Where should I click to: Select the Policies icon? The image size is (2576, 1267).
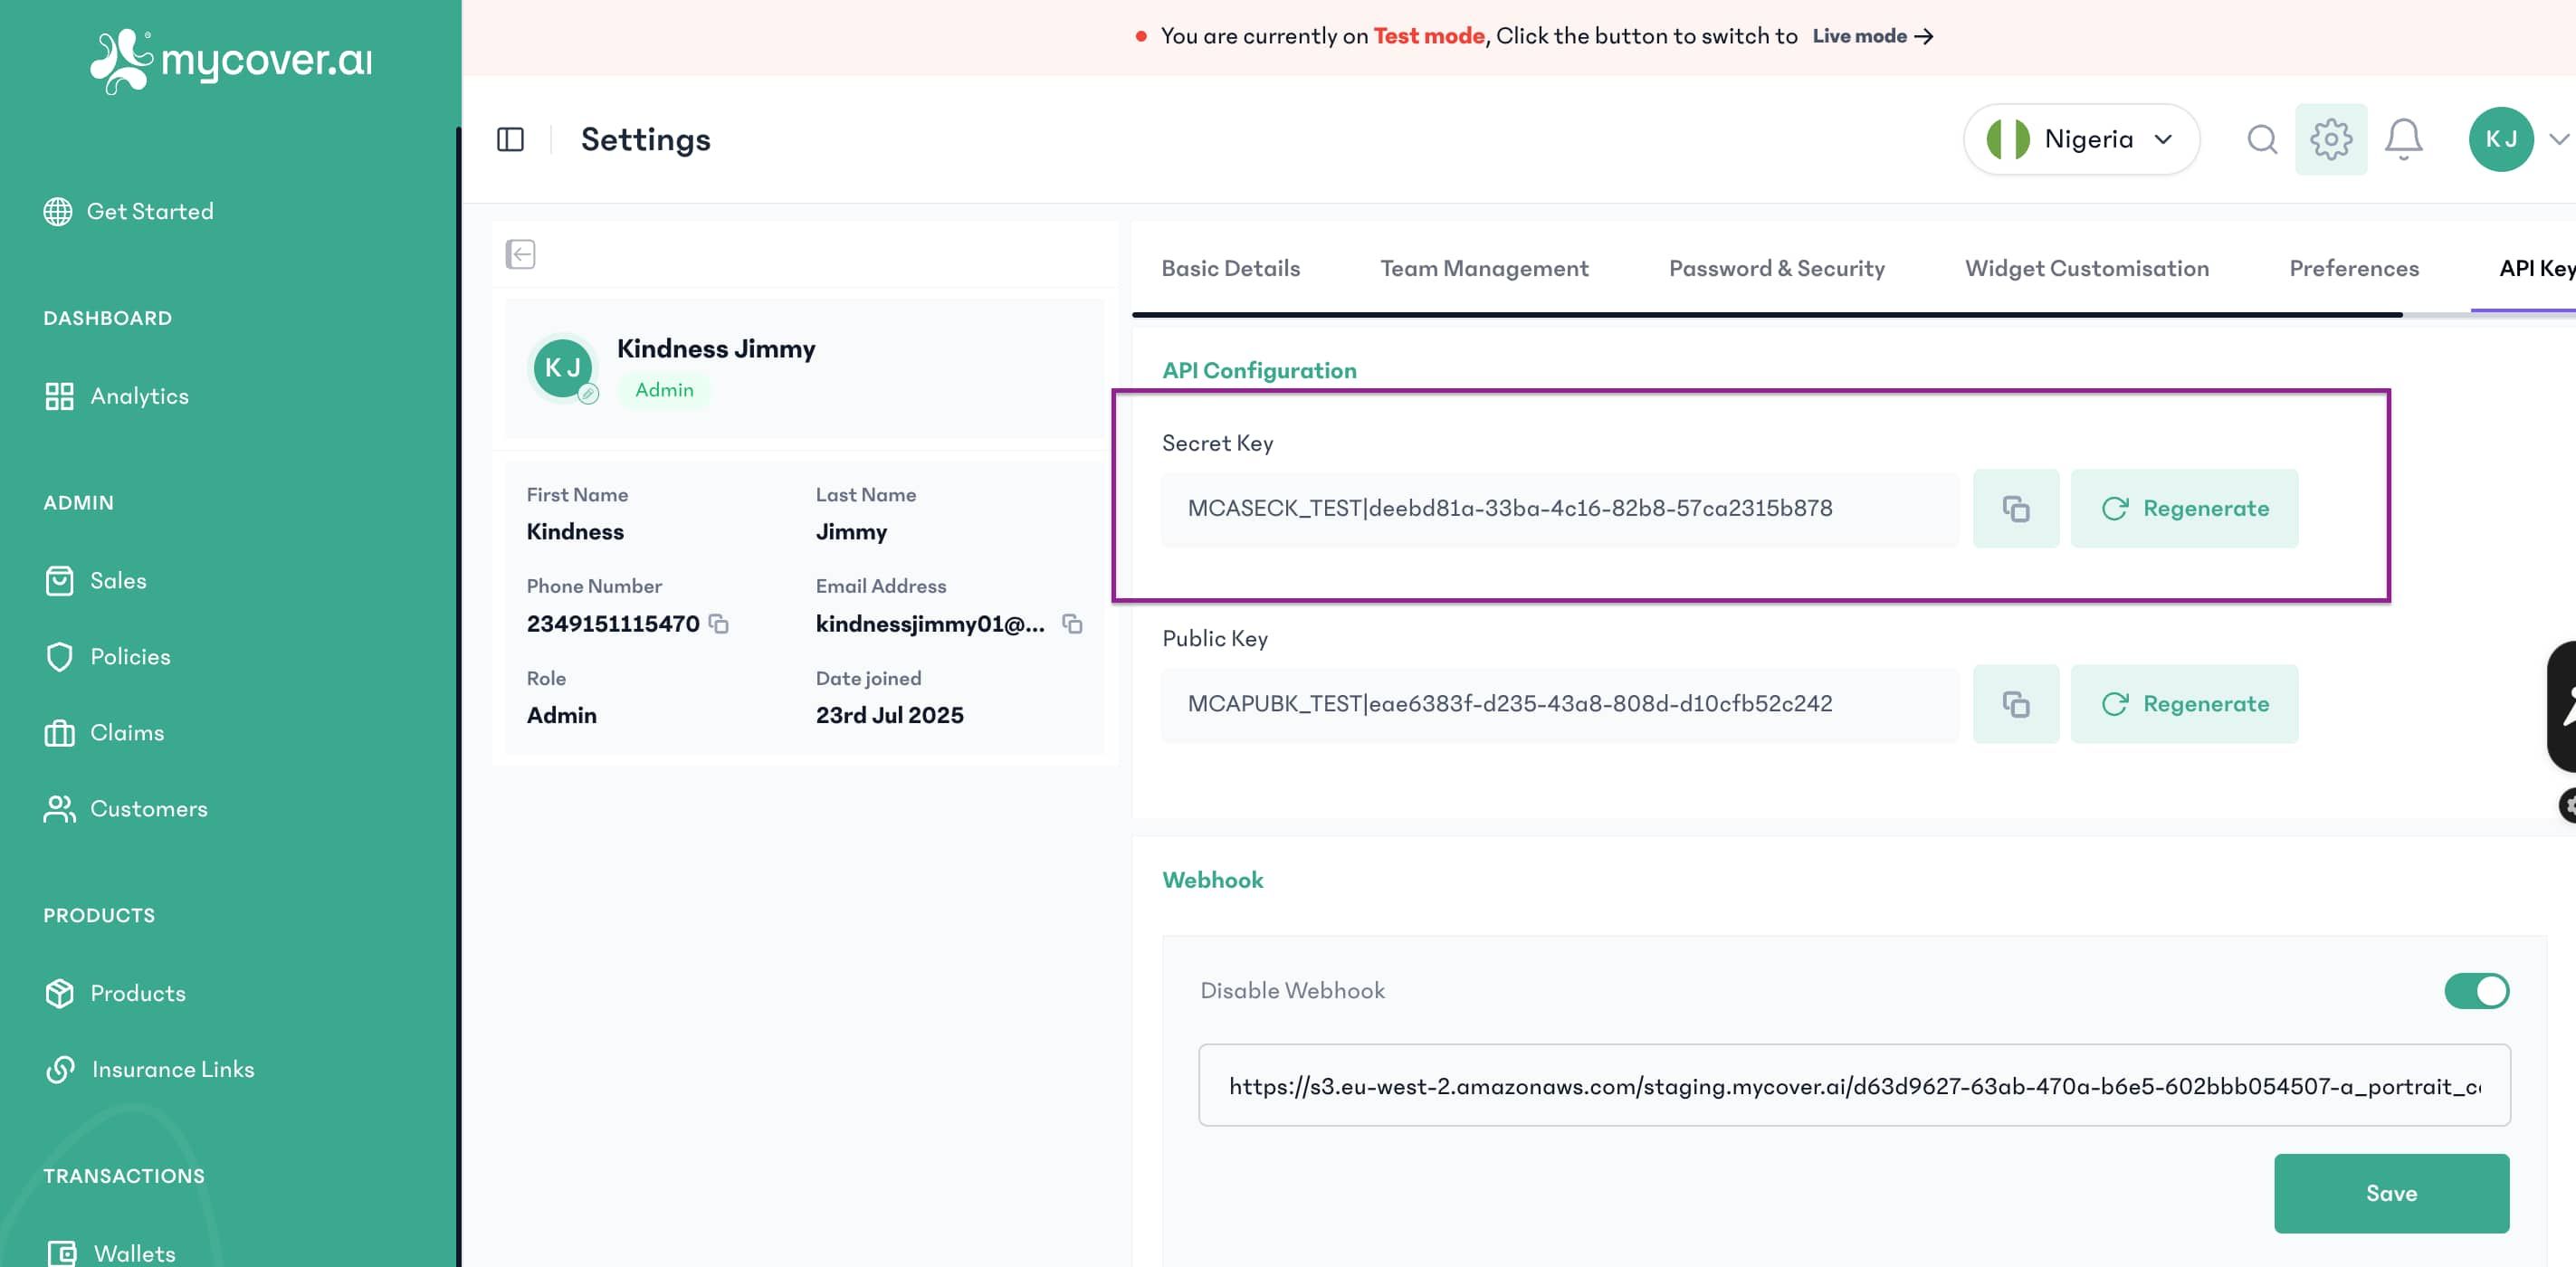[60, 656]
